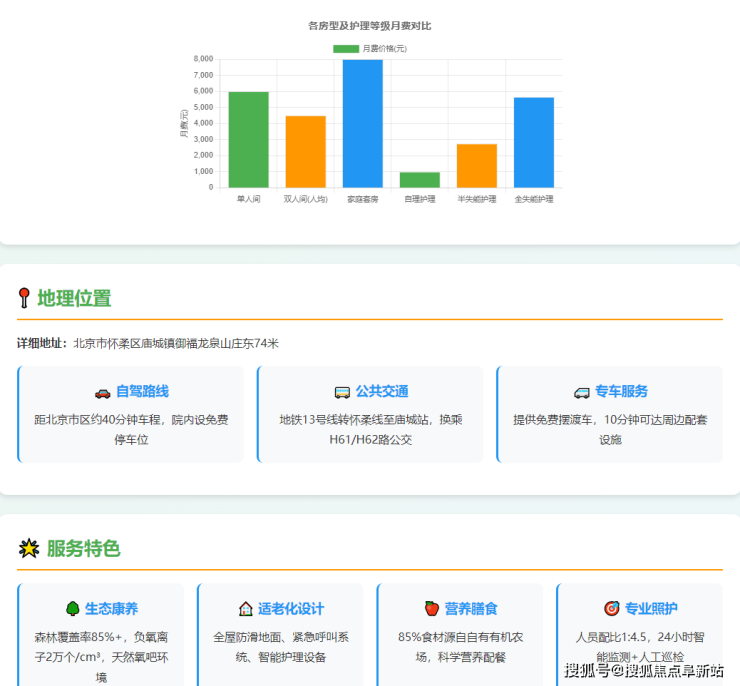Click the green legend color box
Viewport: 740px width, 686px height.
pyautogui.click(x=346, y=48)
